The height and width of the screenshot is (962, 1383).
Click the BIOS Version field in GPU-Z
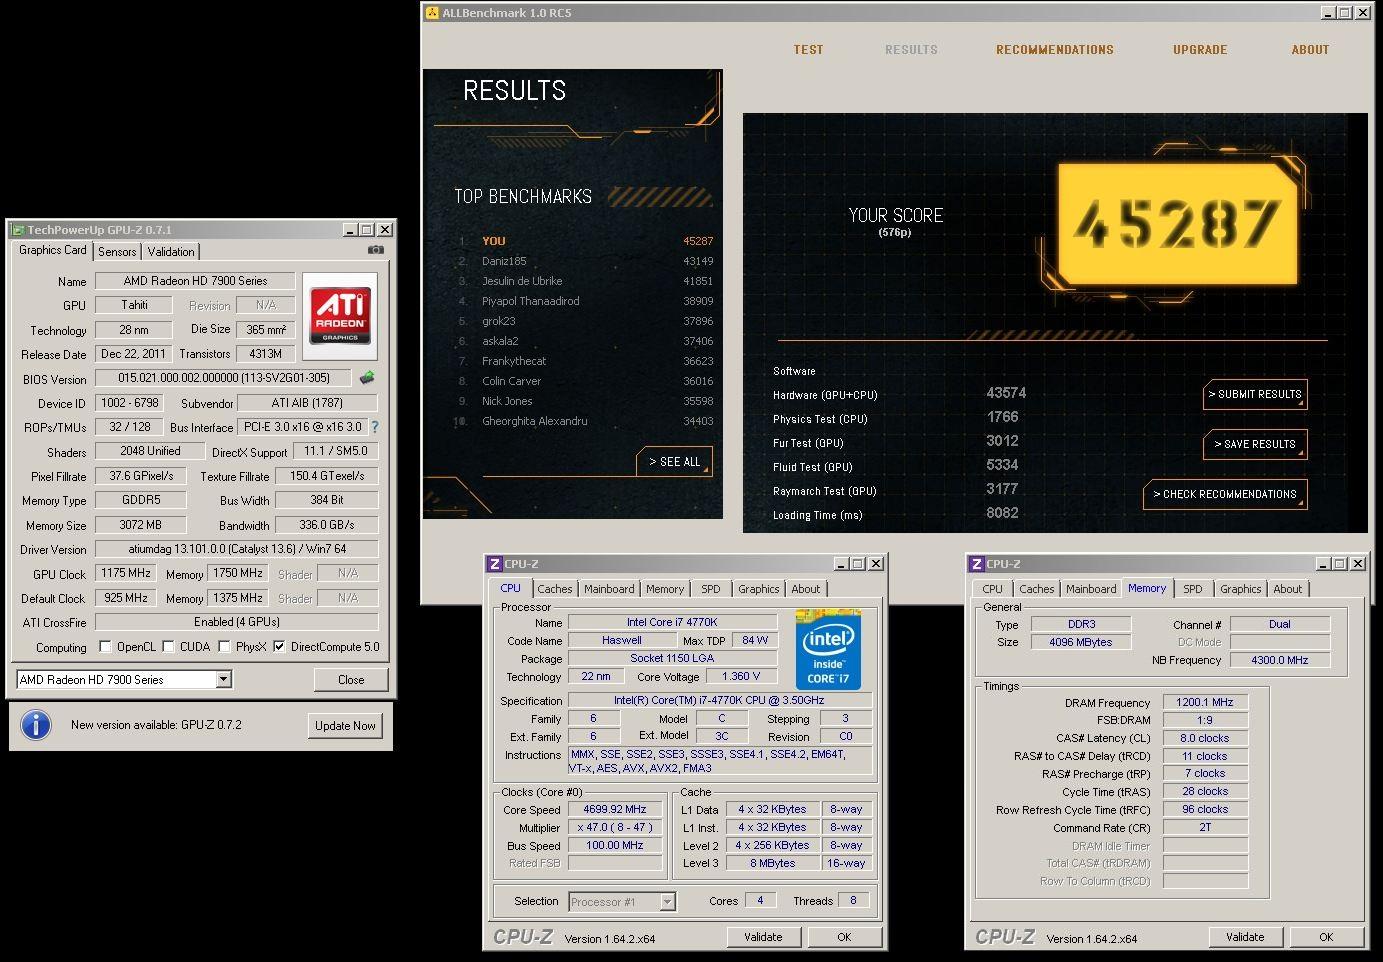224,378
